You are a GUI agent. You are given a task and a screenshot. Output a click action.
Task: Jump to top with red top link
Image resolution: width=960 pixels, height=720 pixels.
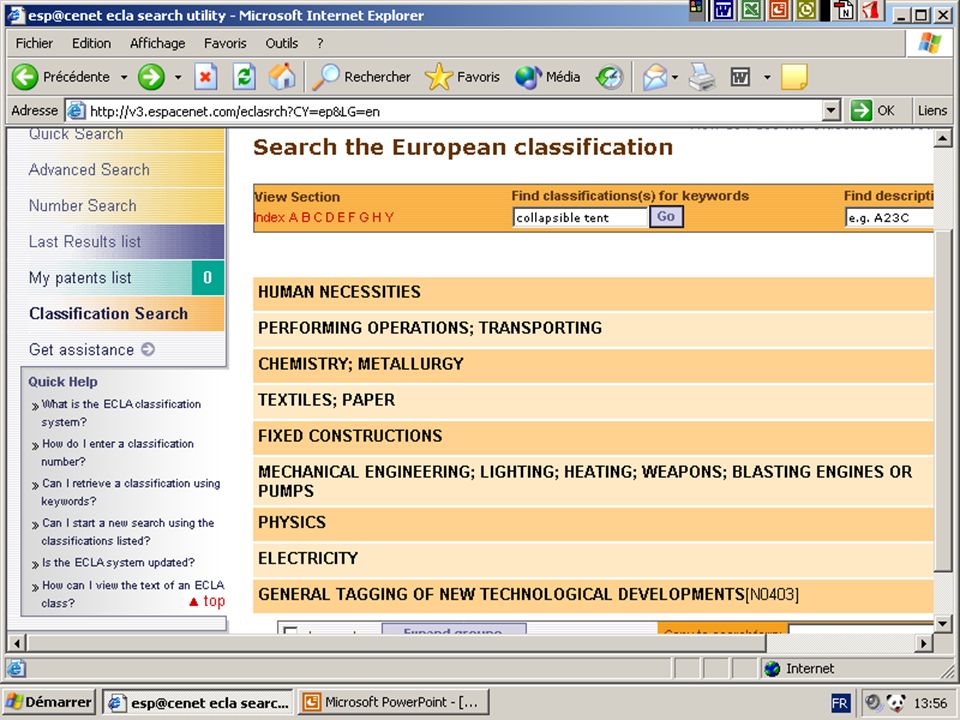coord(207,601)
